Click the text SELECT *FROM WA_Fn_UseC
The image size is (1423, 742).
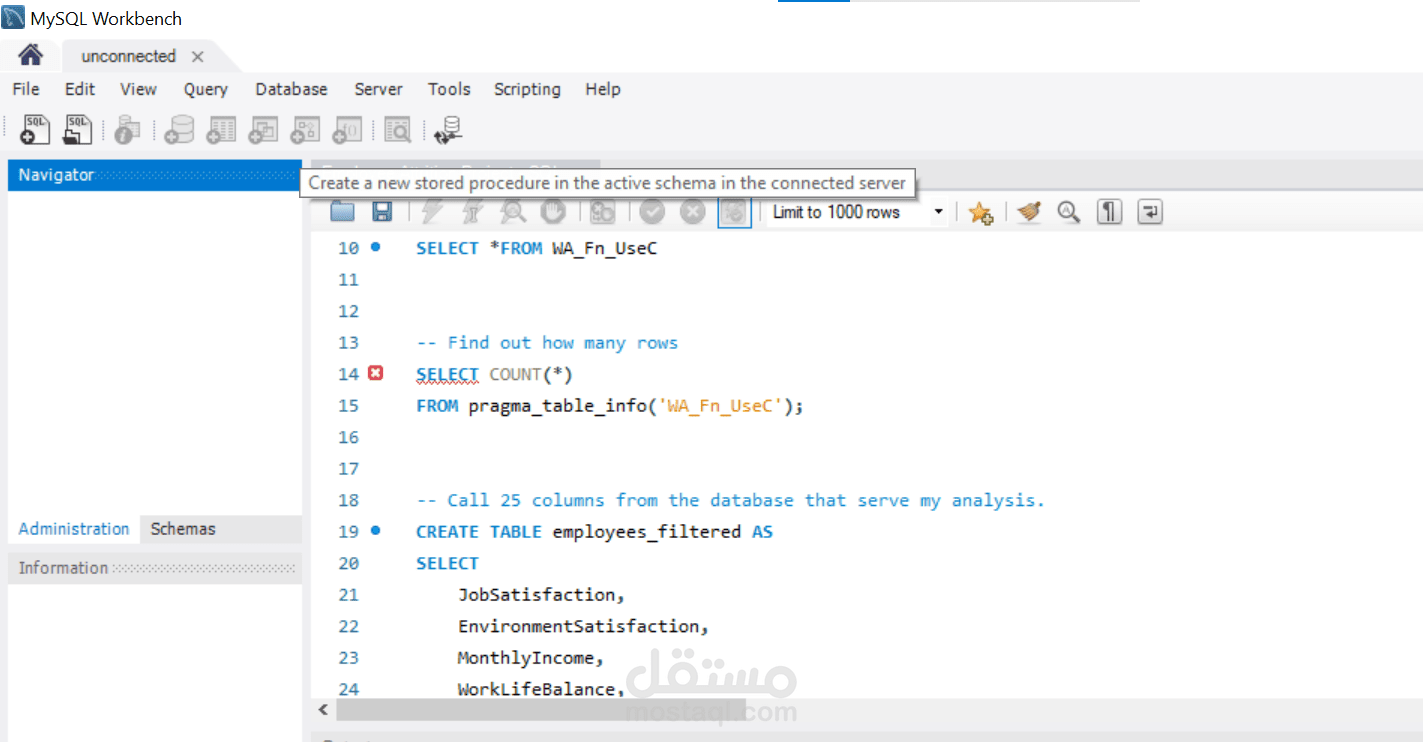(x=537, y=248)
